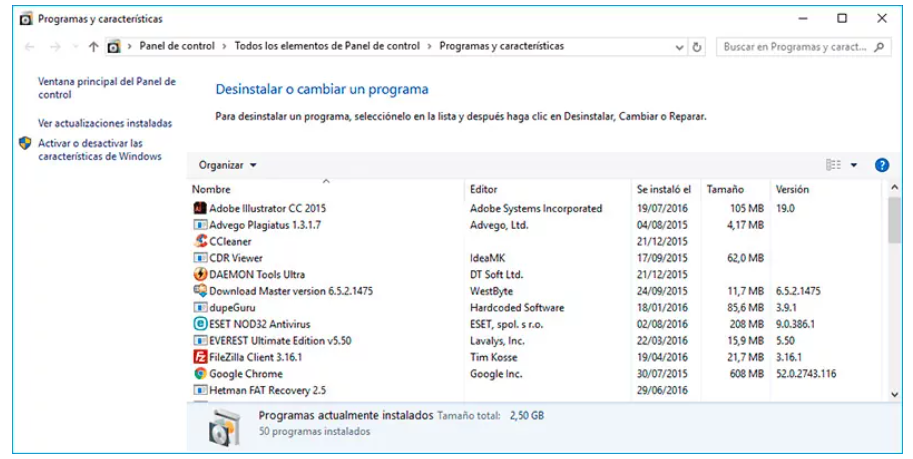The width and height of the screenshot is (913, 459).
Task: Go to Panel de control breadcrumb
Action: [177, 46]
